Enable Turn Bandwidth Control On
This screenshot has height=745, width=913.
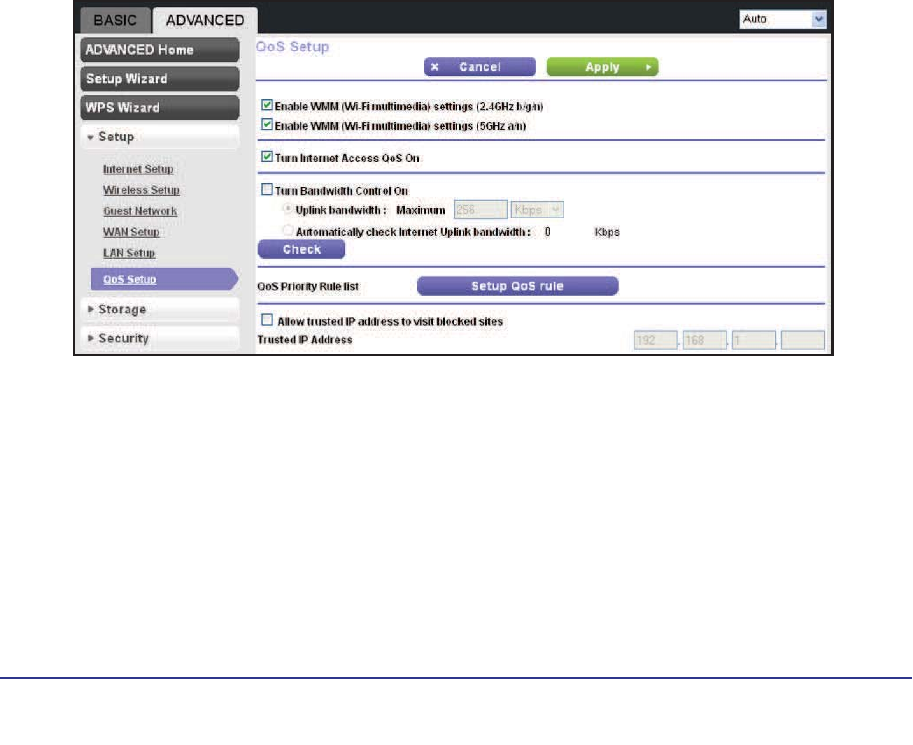(x=267, y=189)
